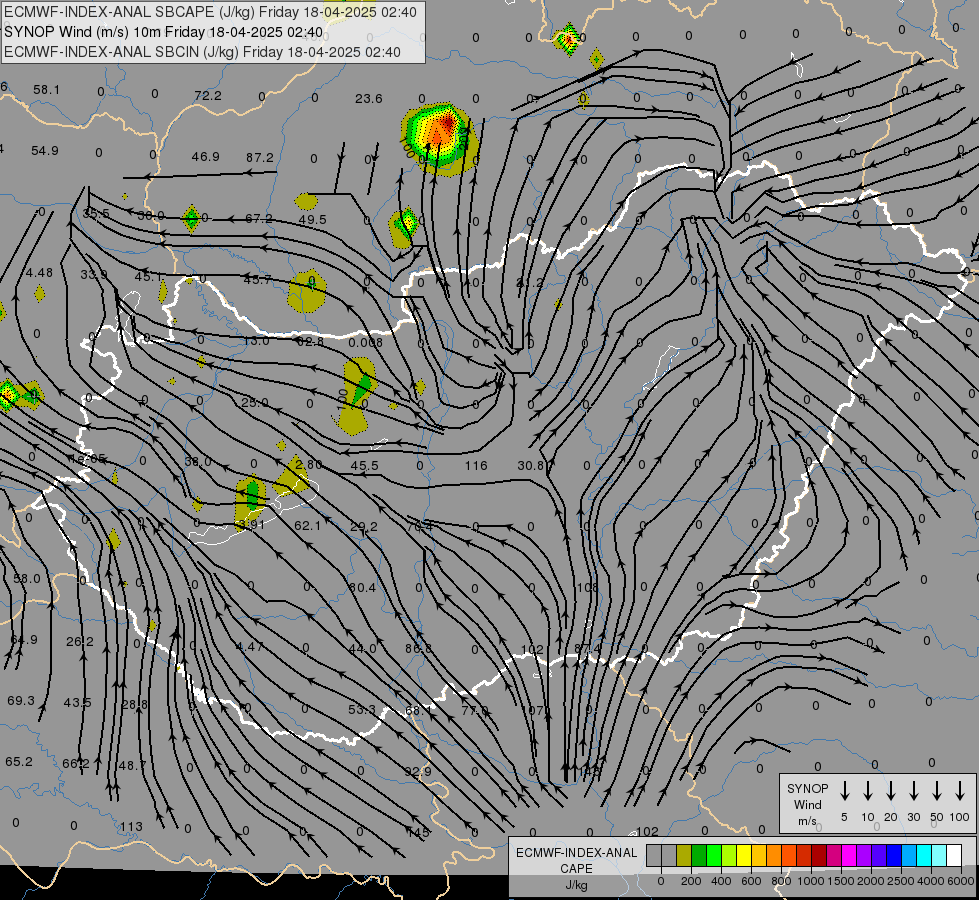The height and width of the screenshot is (900, 979).
Task: Click the 30 m/s wind arrow in legend
Action: (x=913, y=791)
